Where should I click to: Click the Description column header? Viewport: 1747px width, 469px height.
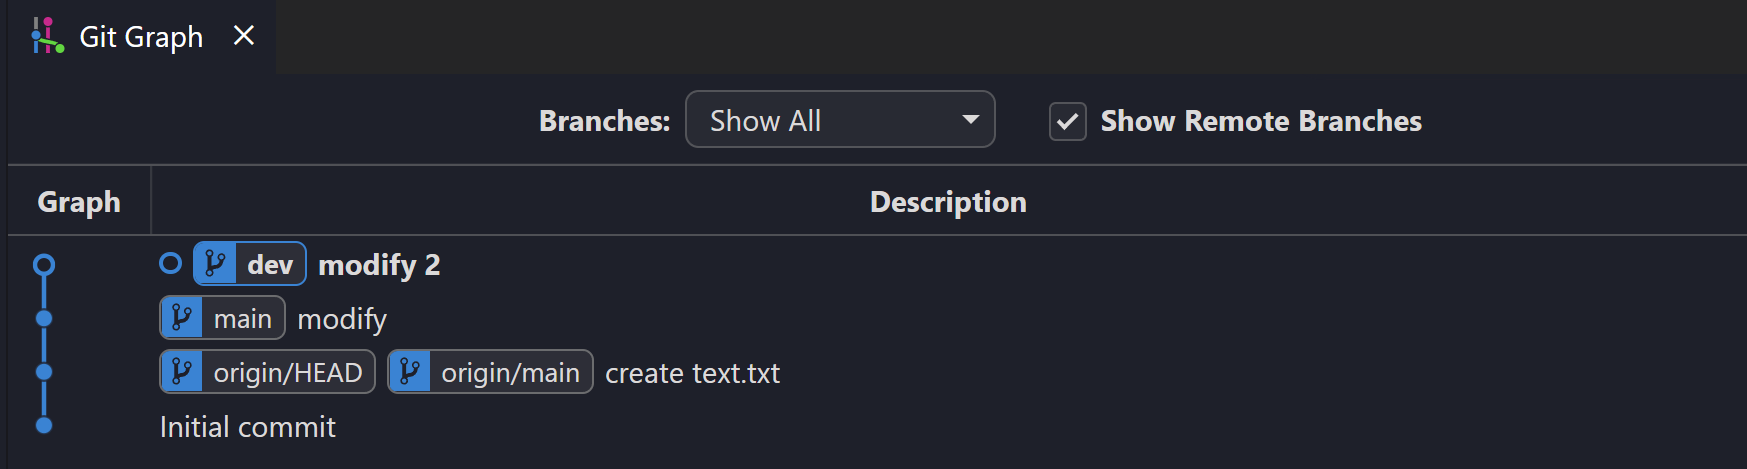pyautogui.click(x=948, y=202)
